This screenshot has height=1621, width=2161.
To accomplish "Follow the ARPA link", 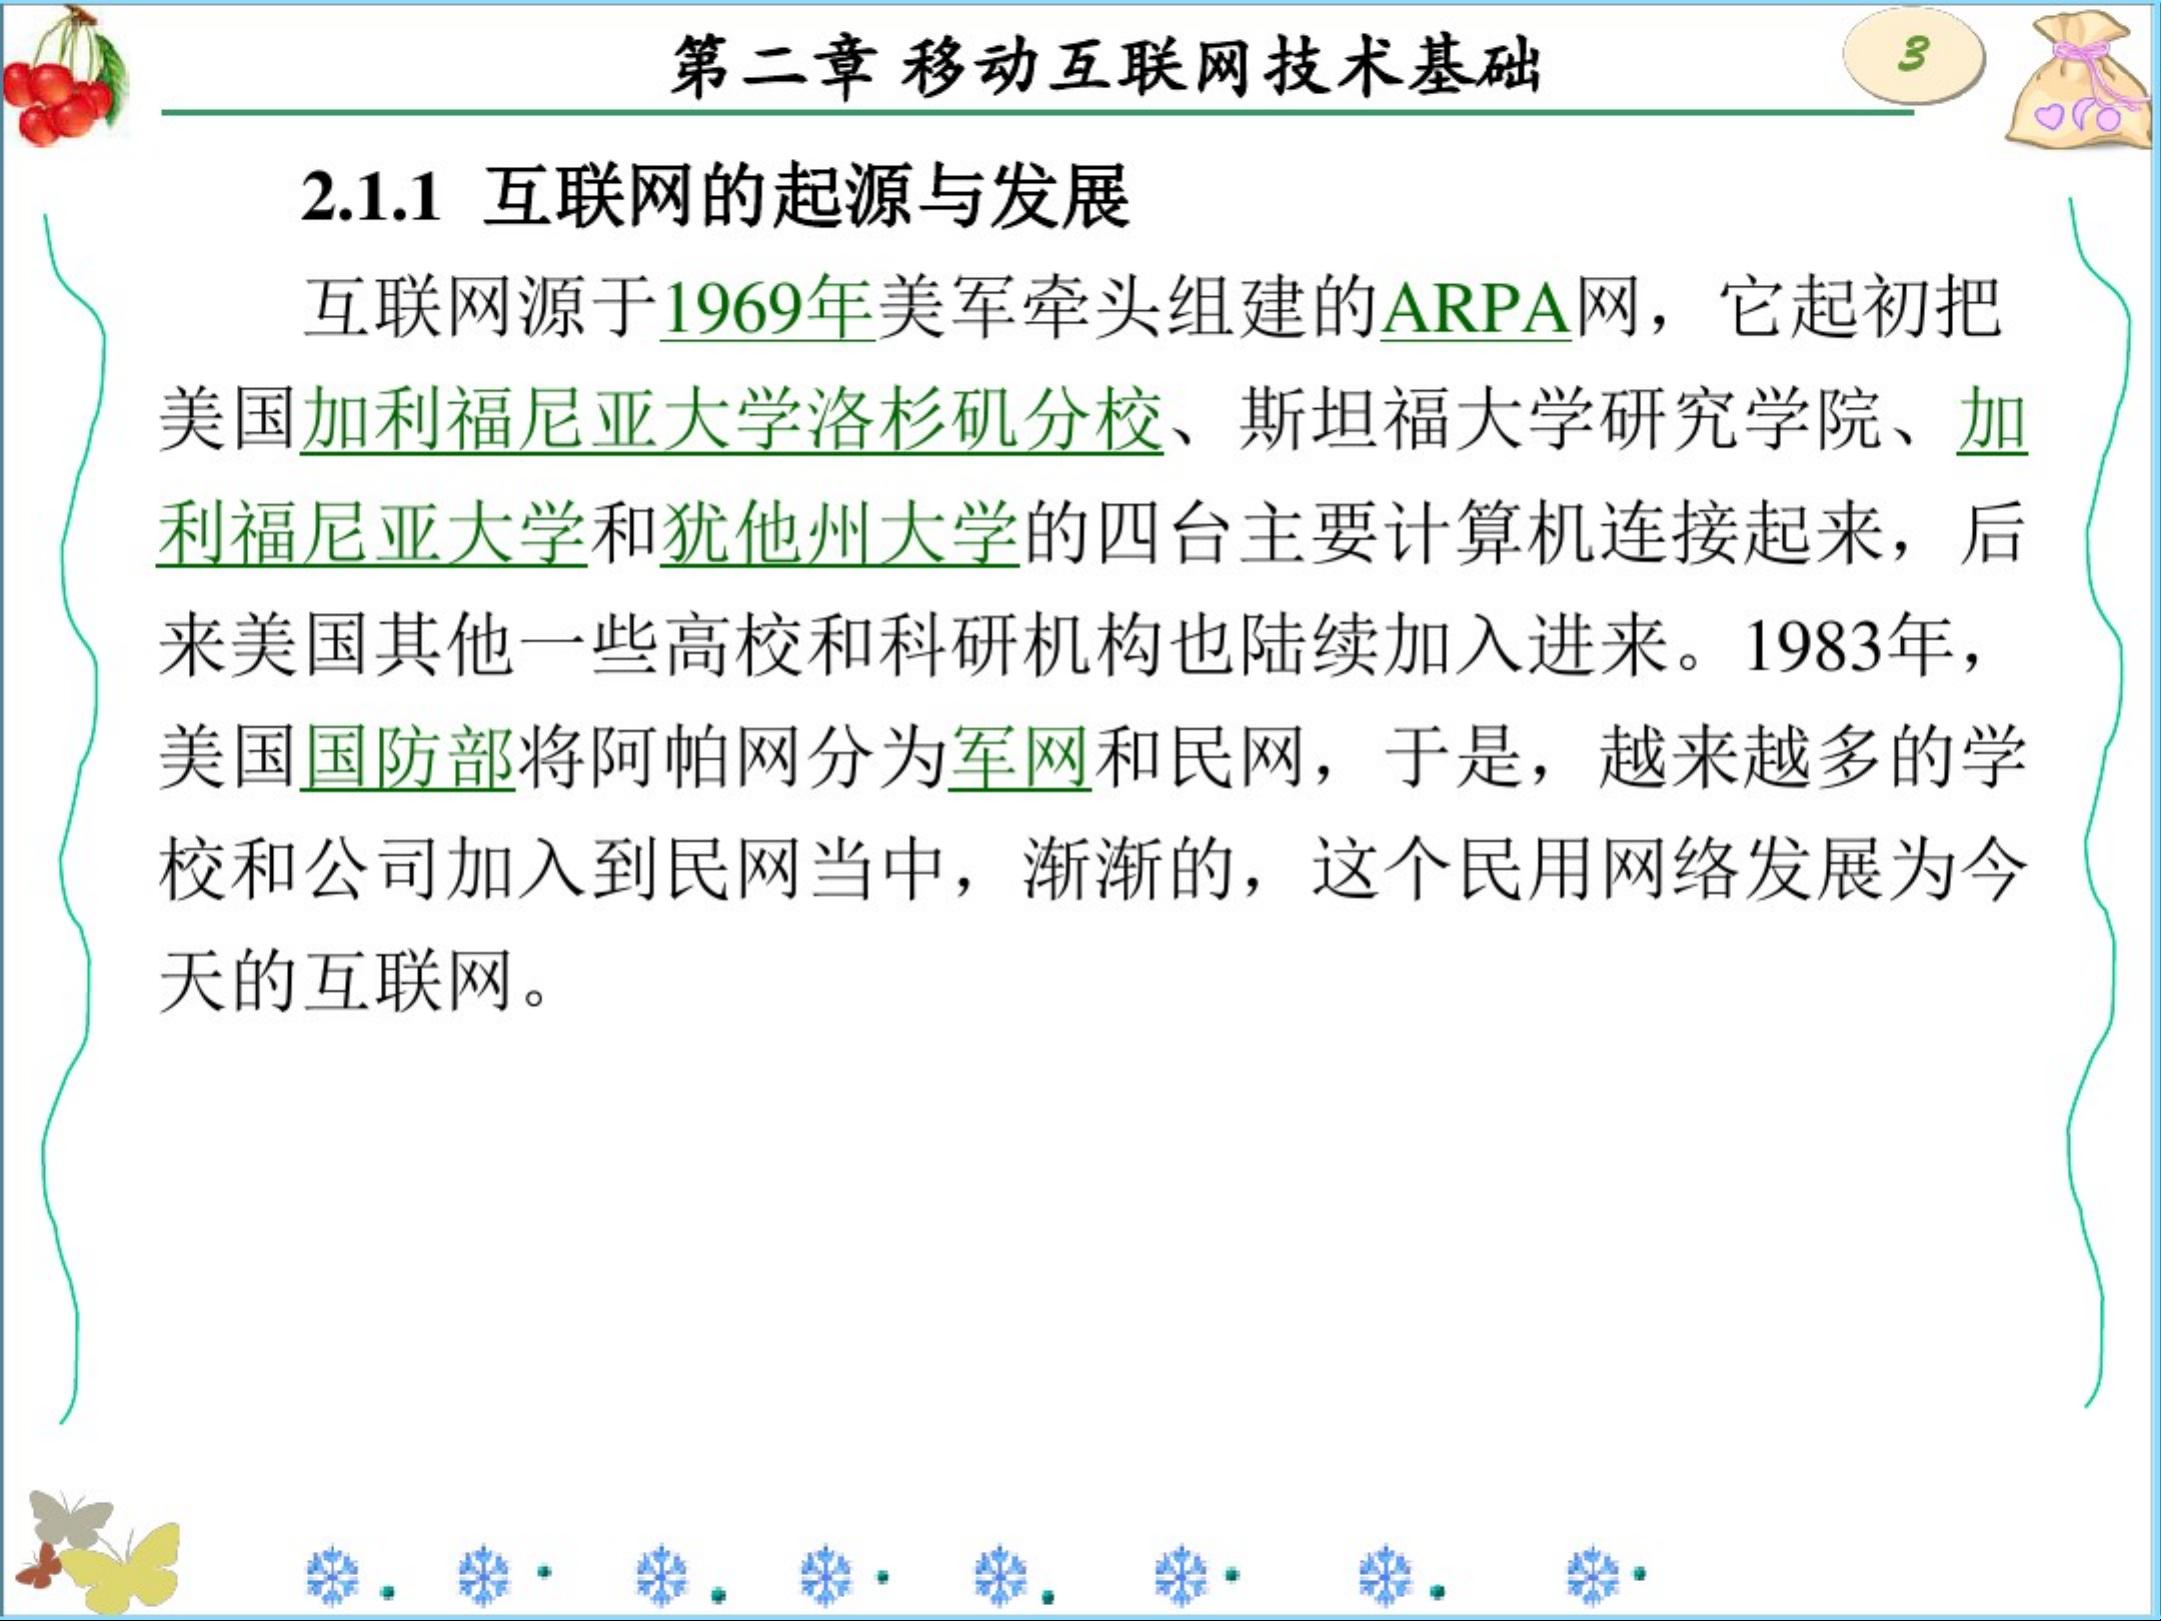I will [x=1476, y=307].
